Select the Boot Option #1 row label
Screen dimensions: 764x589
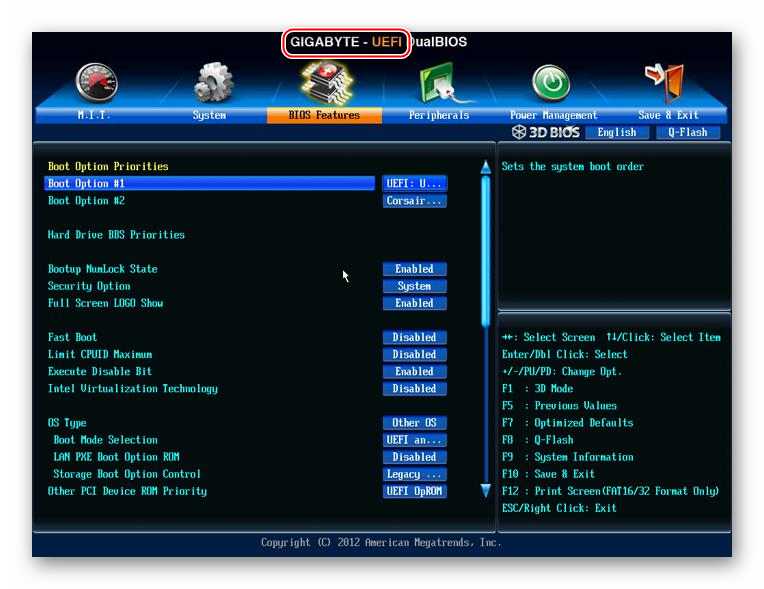click(x=210, y=184)
